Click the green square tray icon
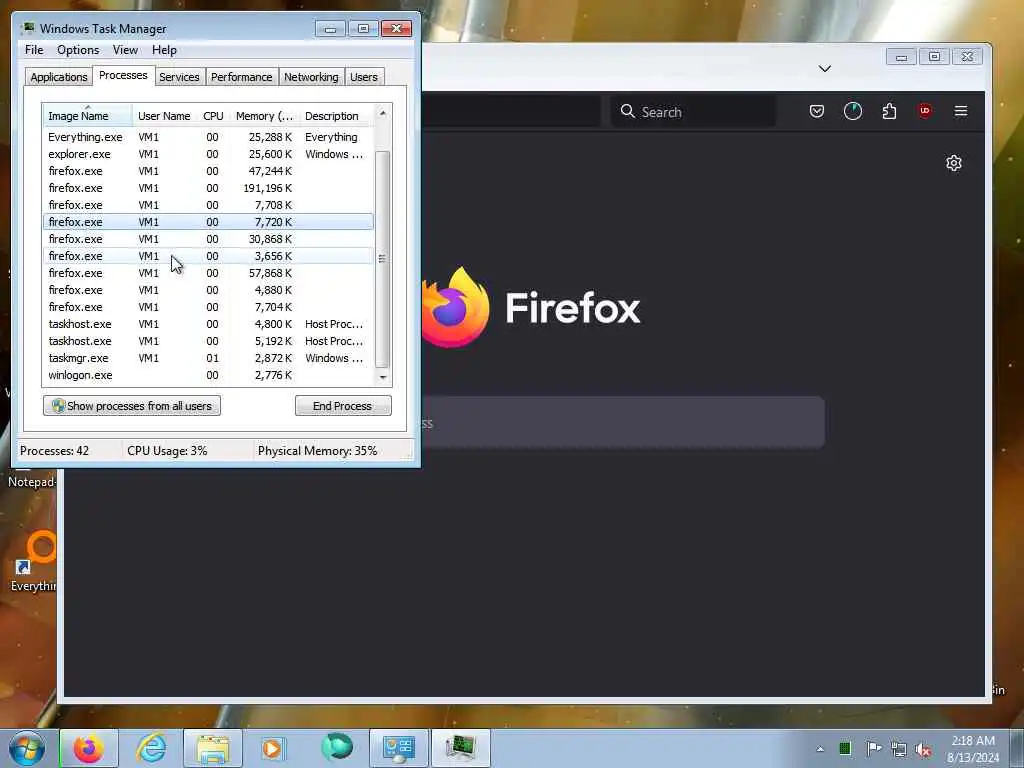This screenshot has height=768, width=1024. point(845,748)
